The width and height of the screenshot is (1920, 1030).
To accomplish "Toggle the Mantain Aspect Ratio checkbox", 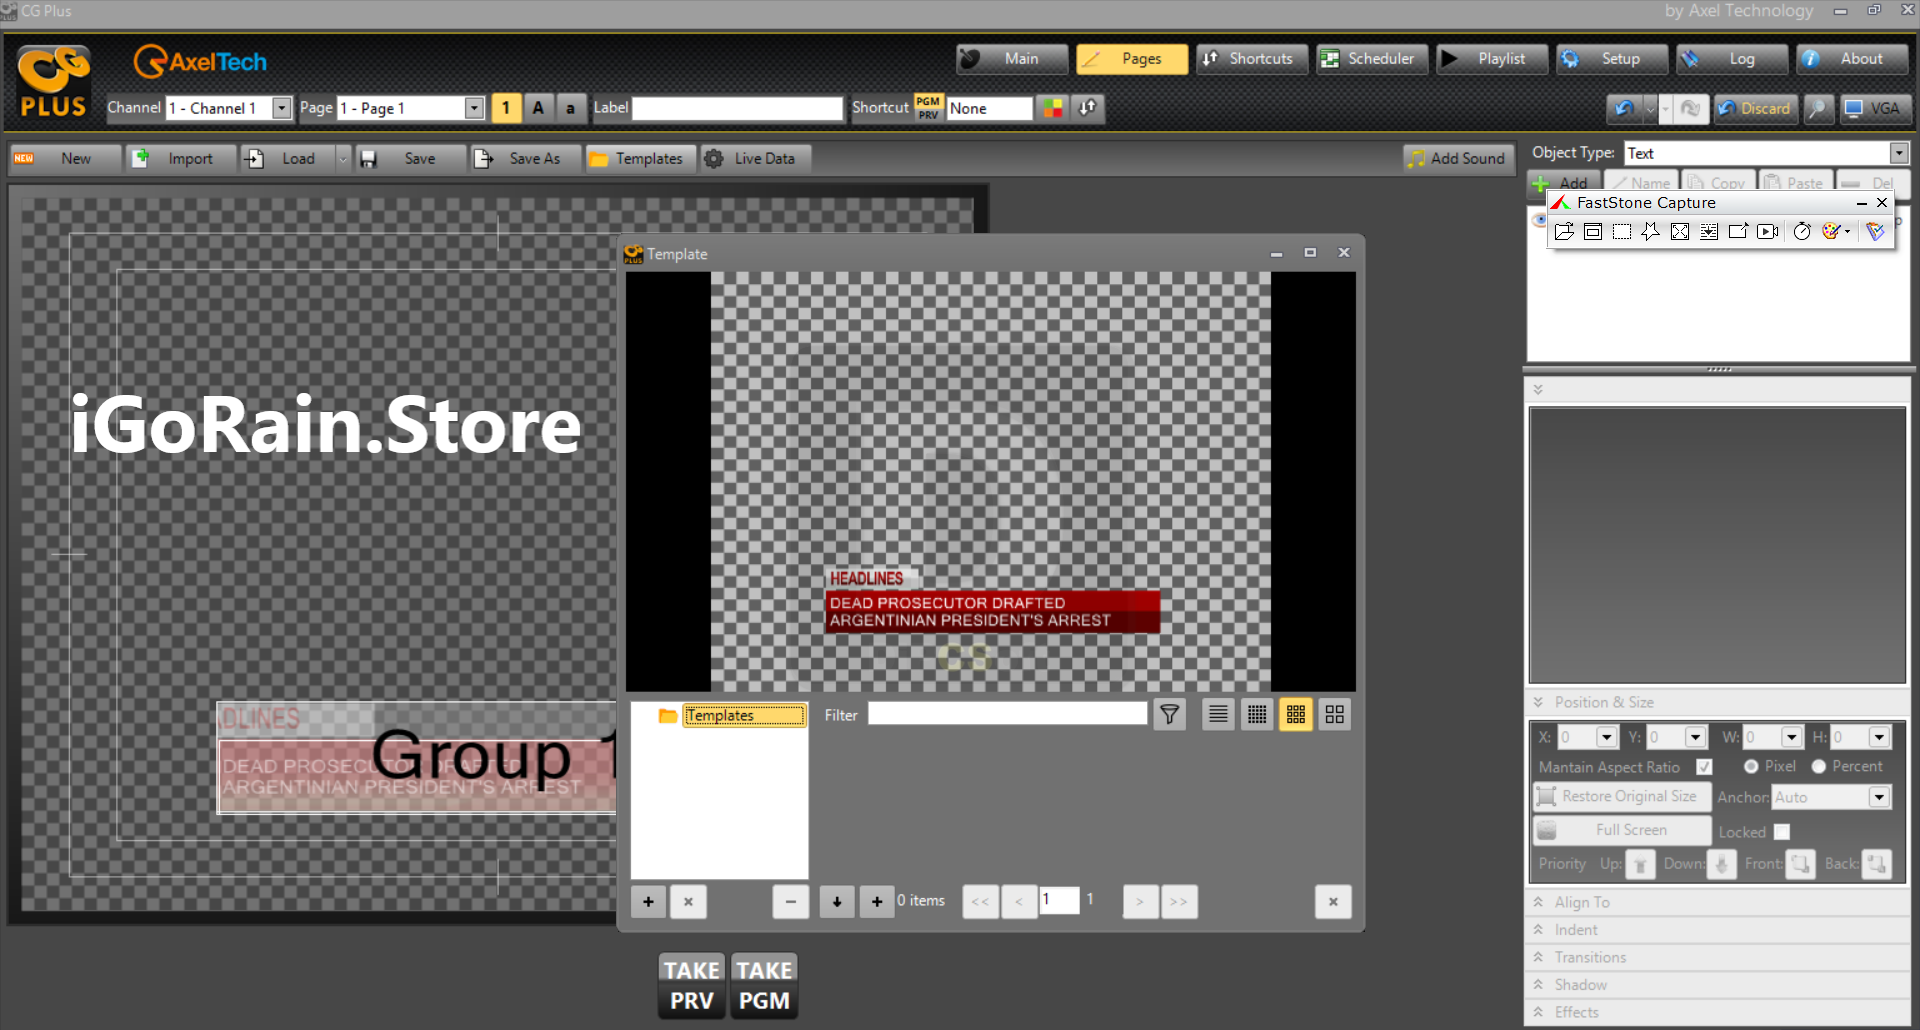I will (1704, 767).
